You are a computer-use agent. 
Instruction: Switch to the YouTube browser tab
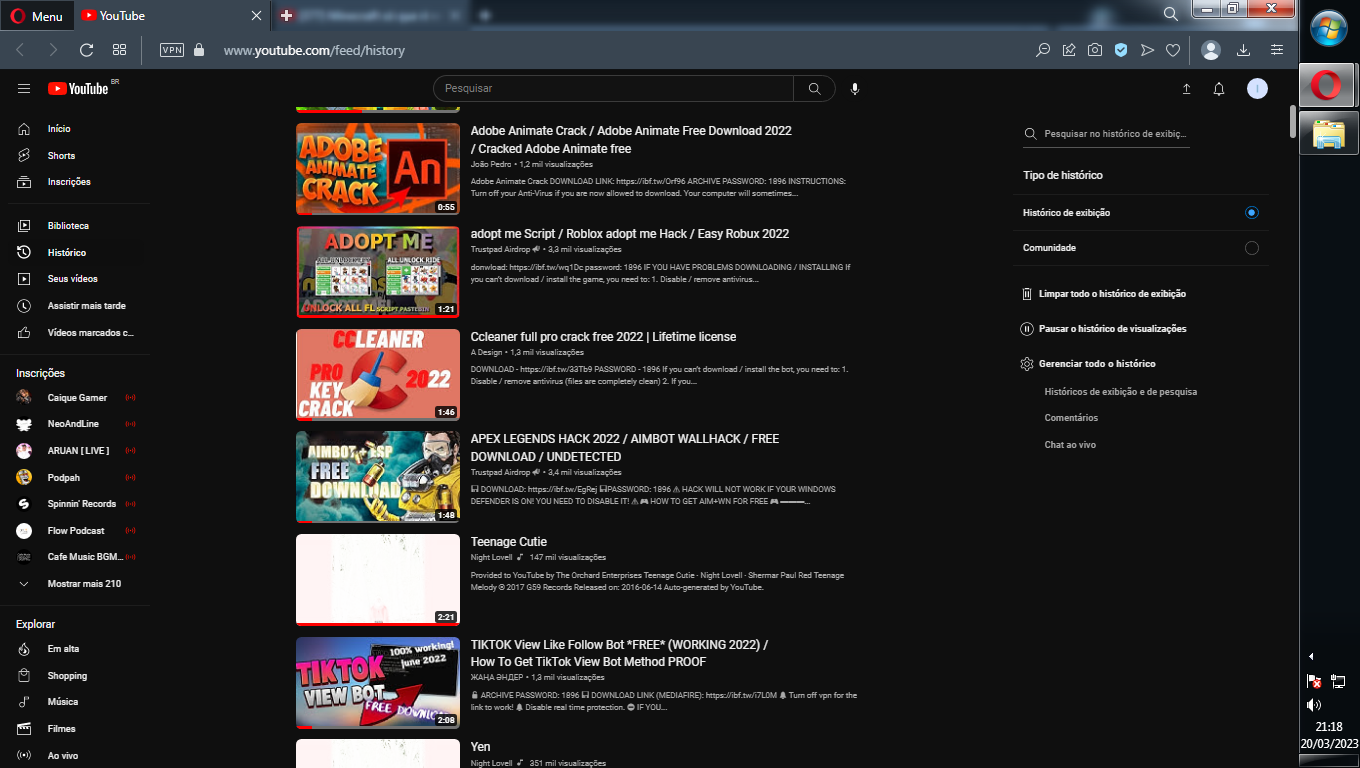click(170, 15)
